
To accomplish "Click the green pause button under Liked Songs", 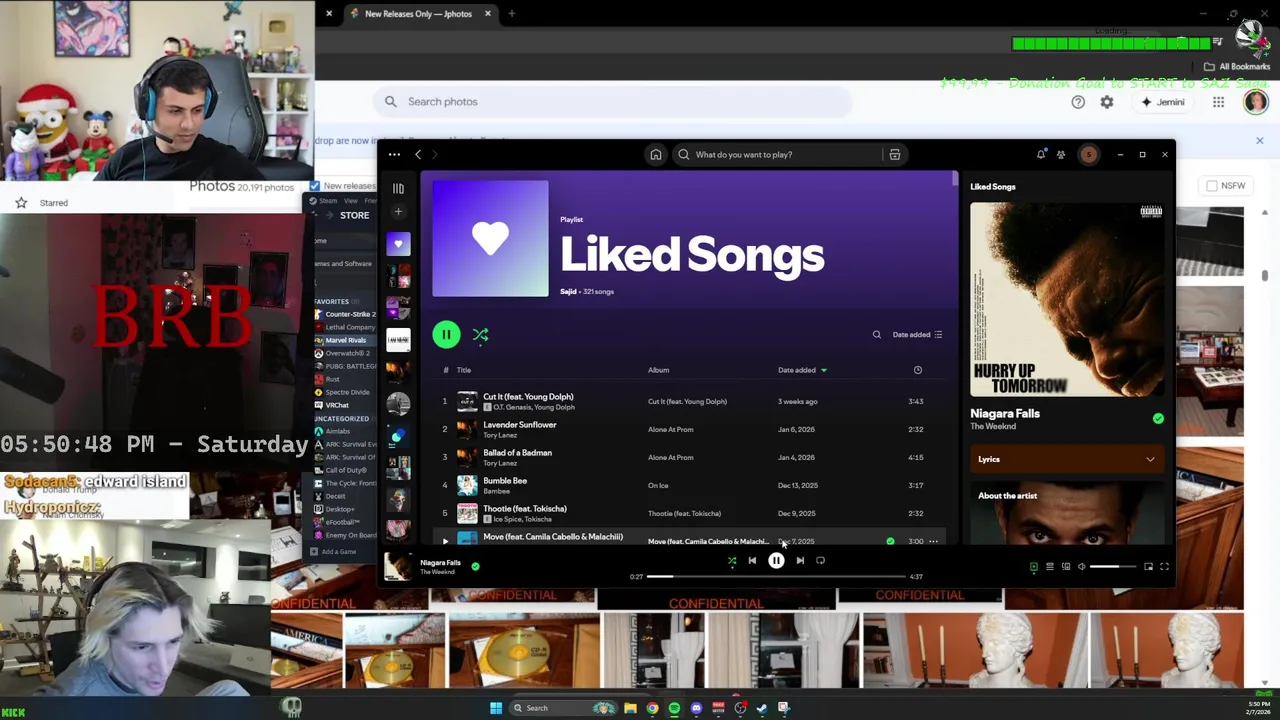I will (x=446, y=335).
